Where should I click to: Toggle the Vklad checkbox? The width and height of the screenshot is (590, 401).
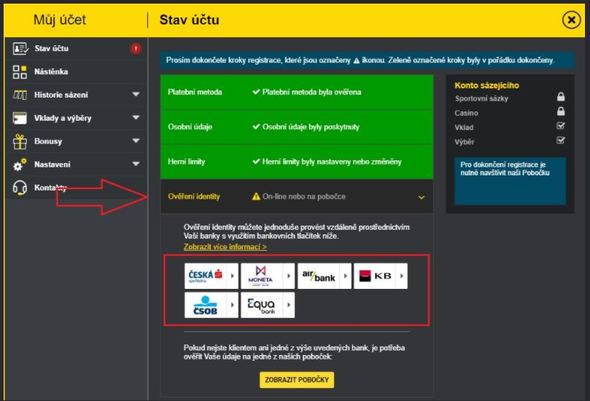point(561,126)
